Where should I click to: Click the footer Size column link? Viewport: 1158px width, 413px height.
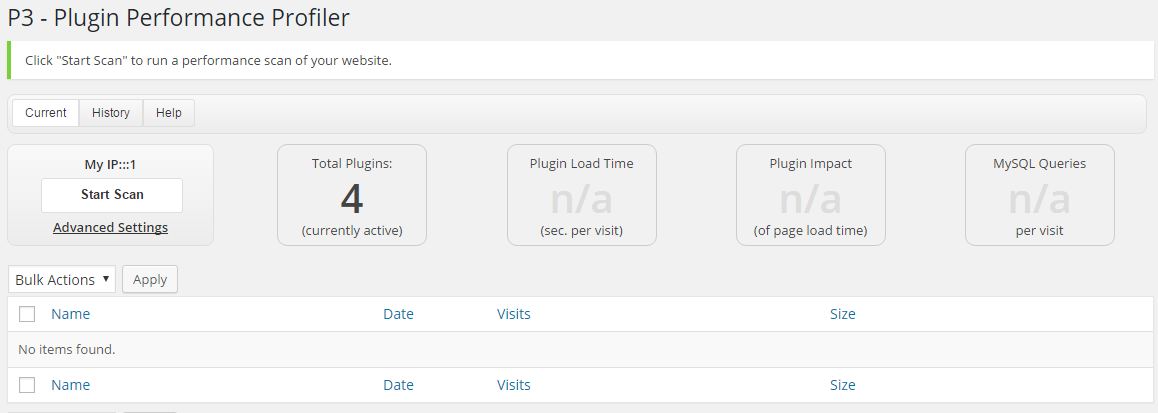point(843,385)
